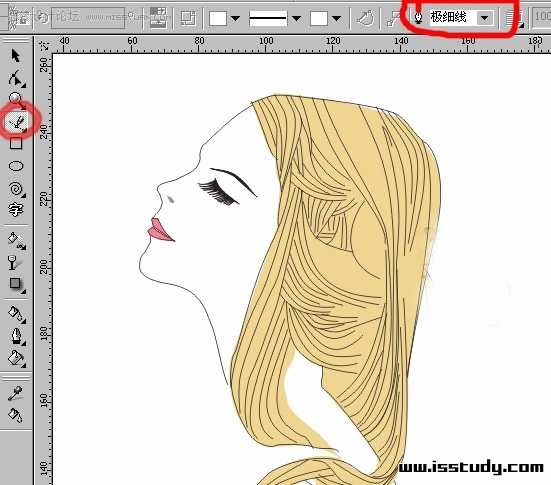551x485 pixels.
Task: Open the outline line style dropdown
Action: coord(297,18)
